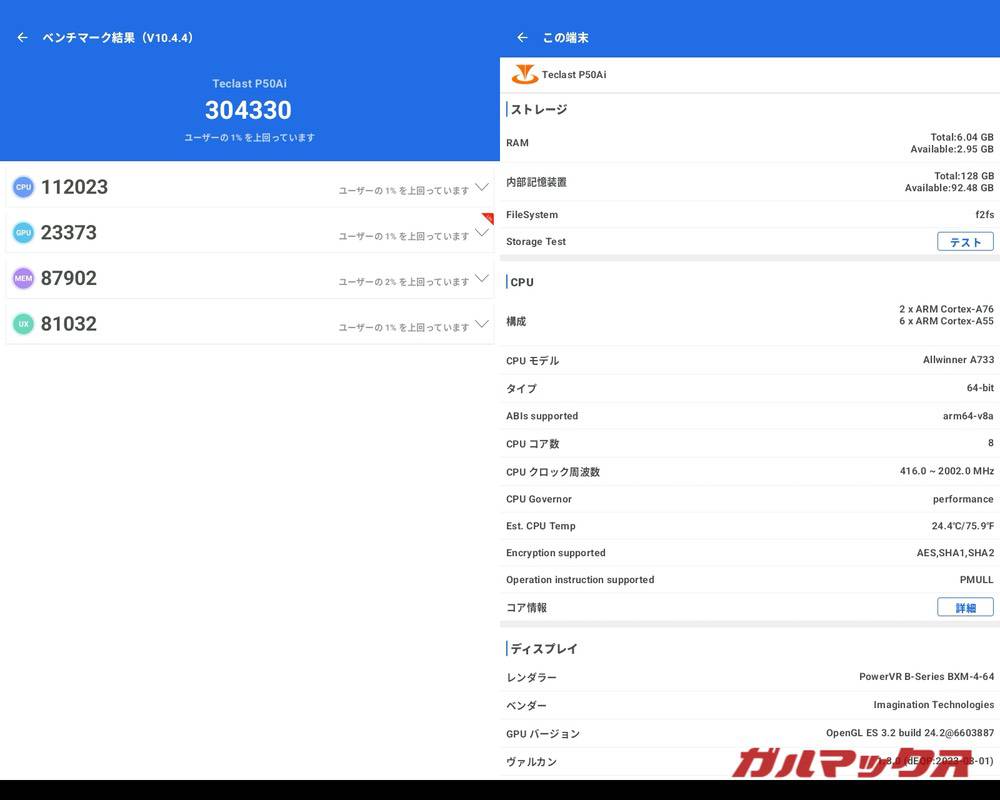Tap the この端末 header title

click(x=565, y=37)
